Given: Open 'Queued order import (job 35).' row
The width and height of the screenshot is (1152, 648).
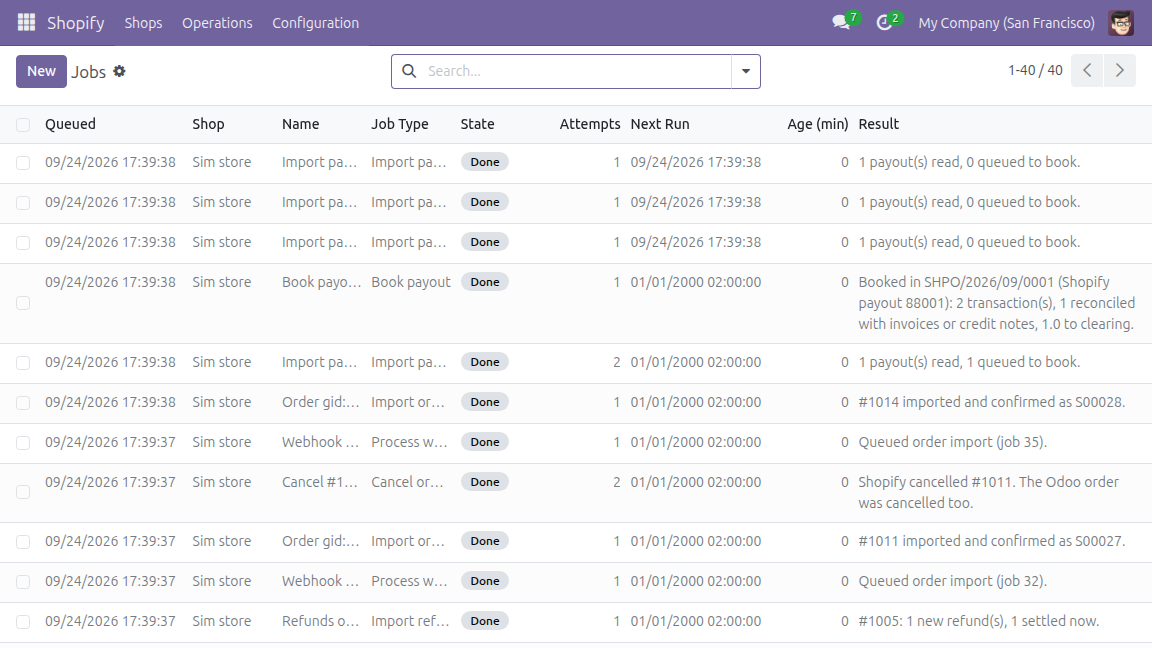Looking at the screenshot, I should pos(952,442).
